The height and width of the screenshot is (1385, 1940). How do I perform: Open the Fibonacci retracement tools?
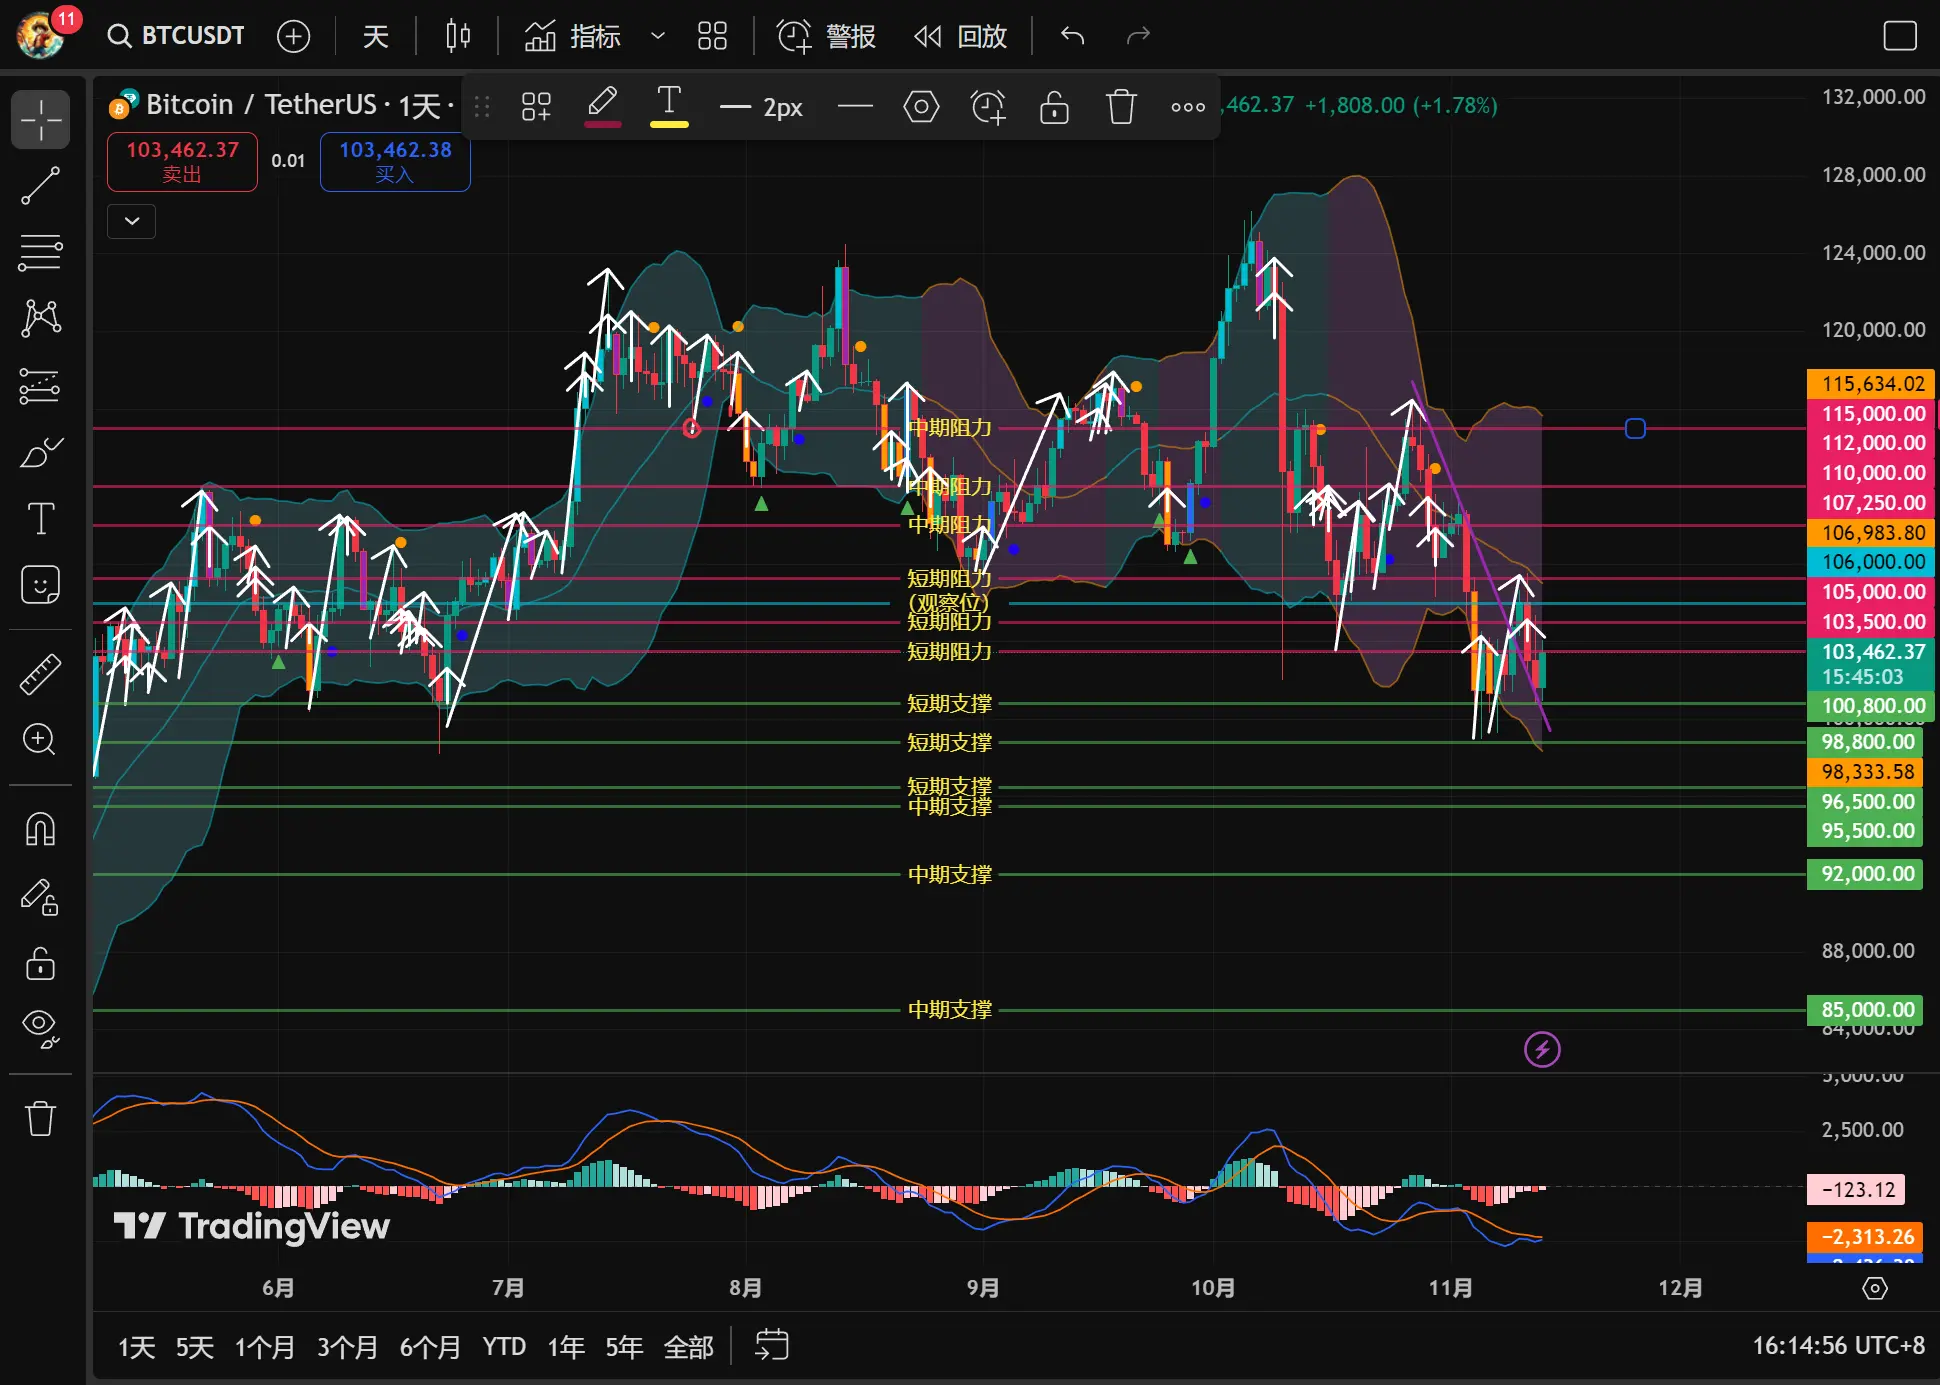(x=40, y=252)
